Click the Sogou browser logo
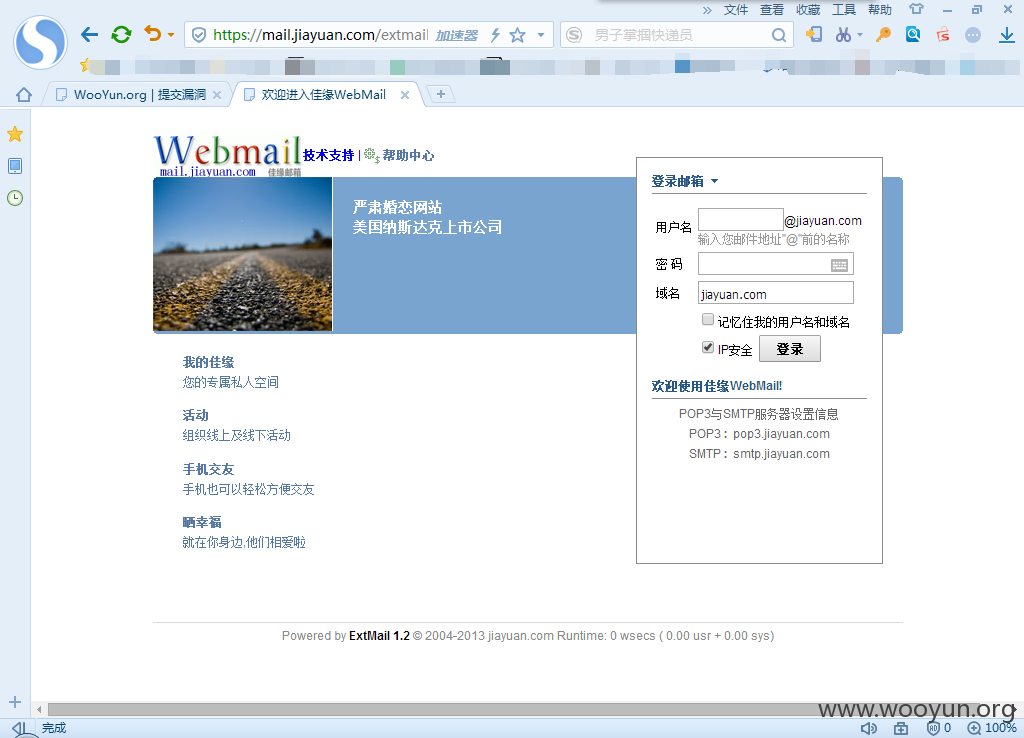Viewport: 1024px width, 738px height. click(40, 42)
